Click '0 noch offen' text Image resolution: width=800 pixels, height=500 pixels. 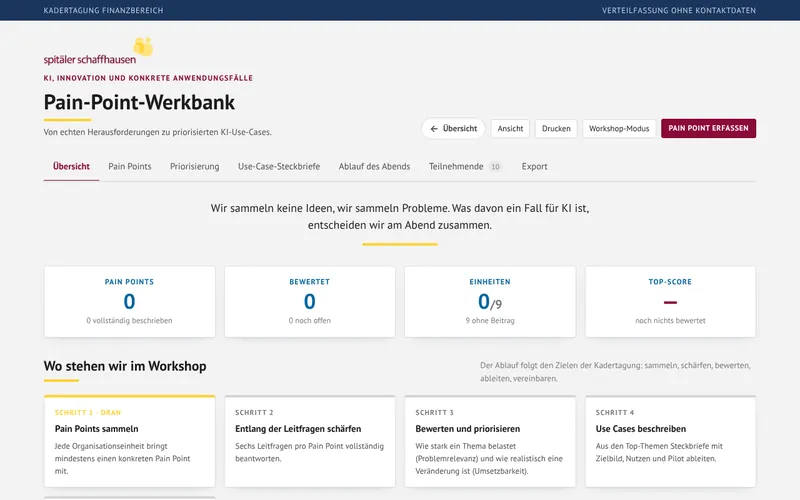310,320
